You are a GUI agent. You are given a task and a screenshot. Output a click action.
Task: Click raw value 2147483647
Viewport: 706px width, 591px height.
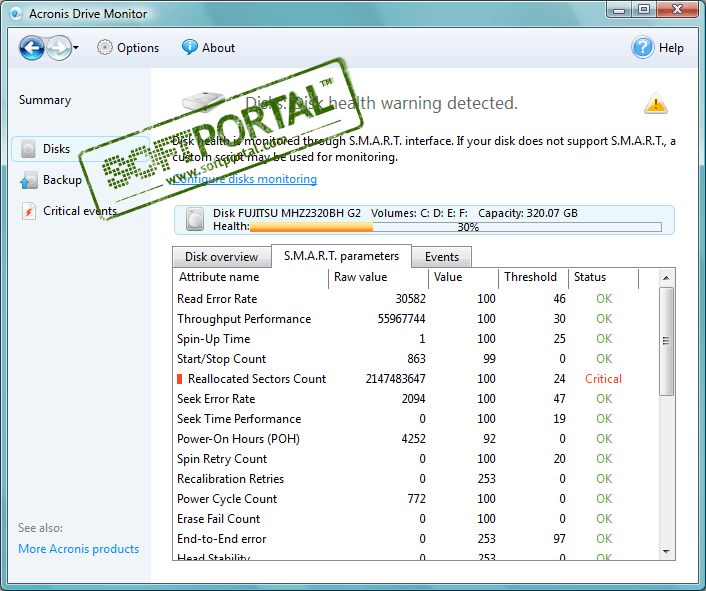[395, 379]
